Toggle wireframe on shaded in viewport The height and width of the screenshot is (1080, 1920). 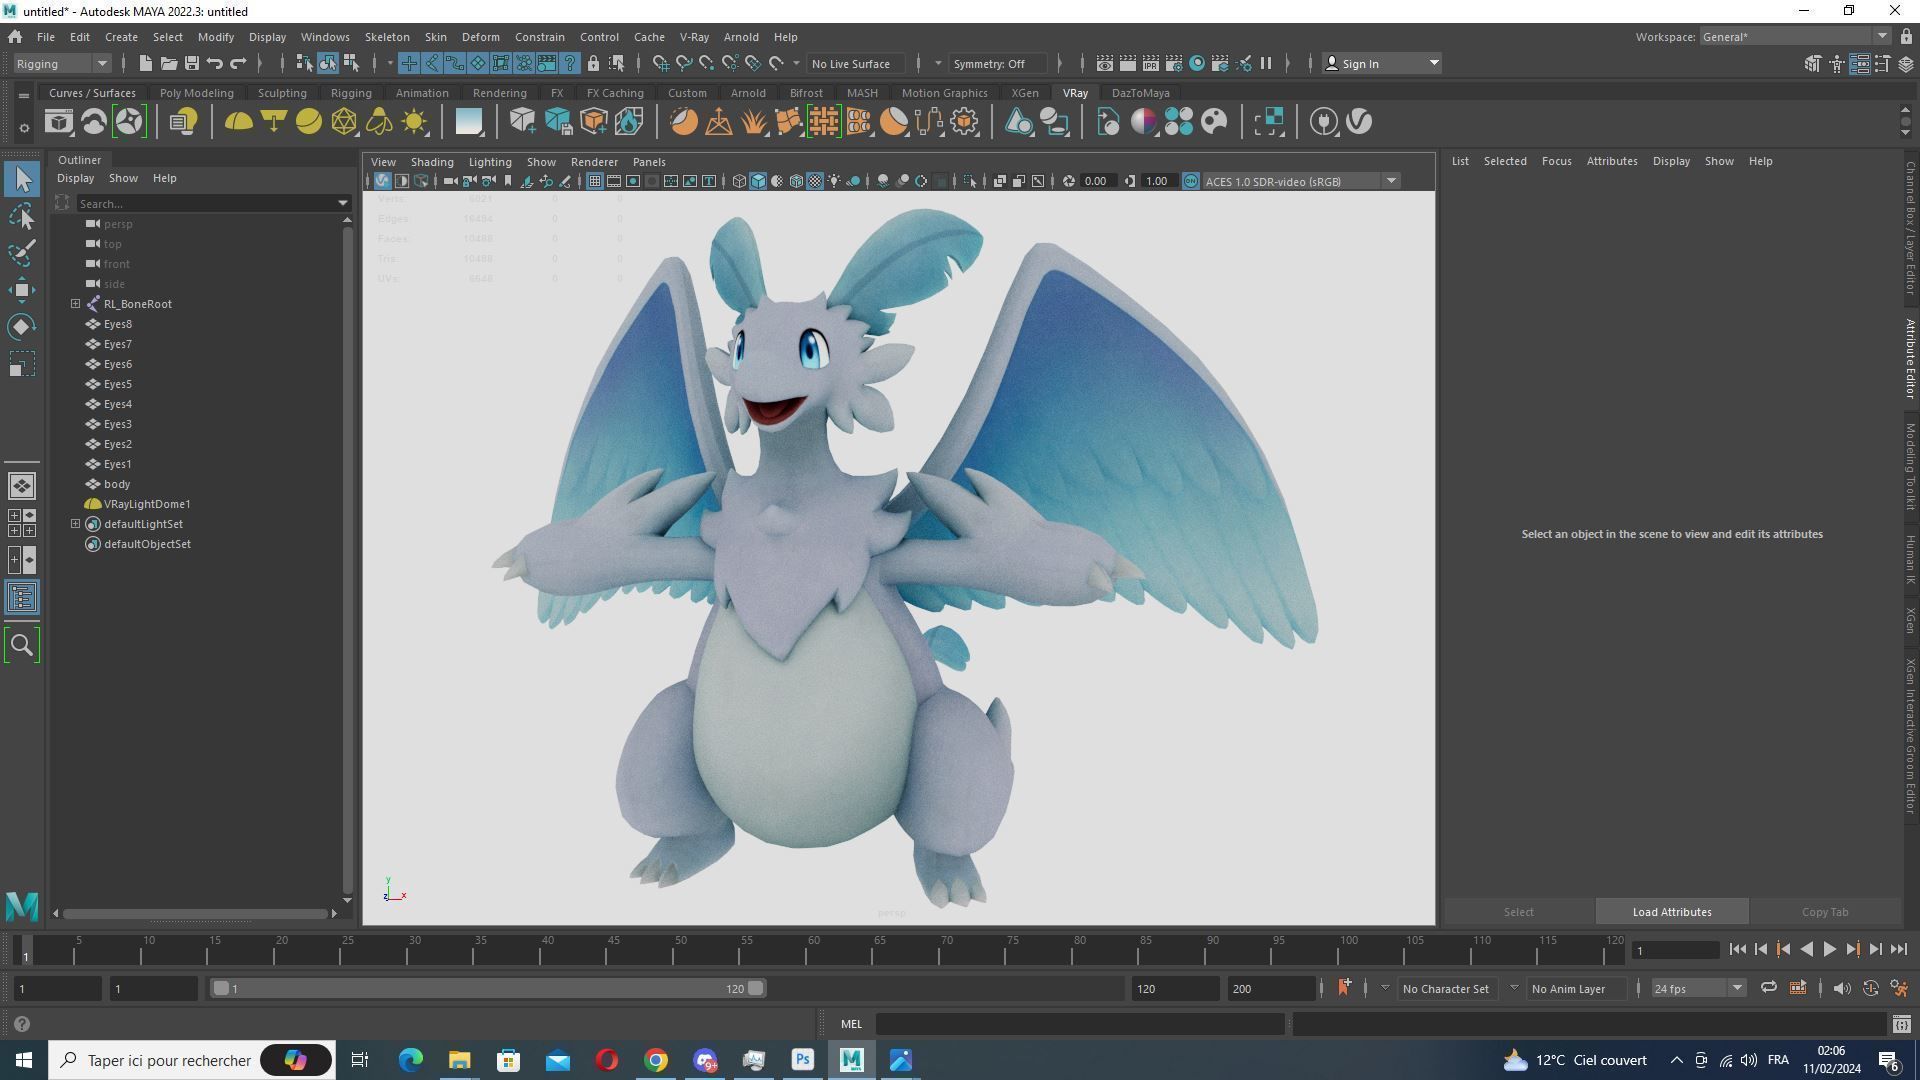pyautogui.click(x=796, y=181)
